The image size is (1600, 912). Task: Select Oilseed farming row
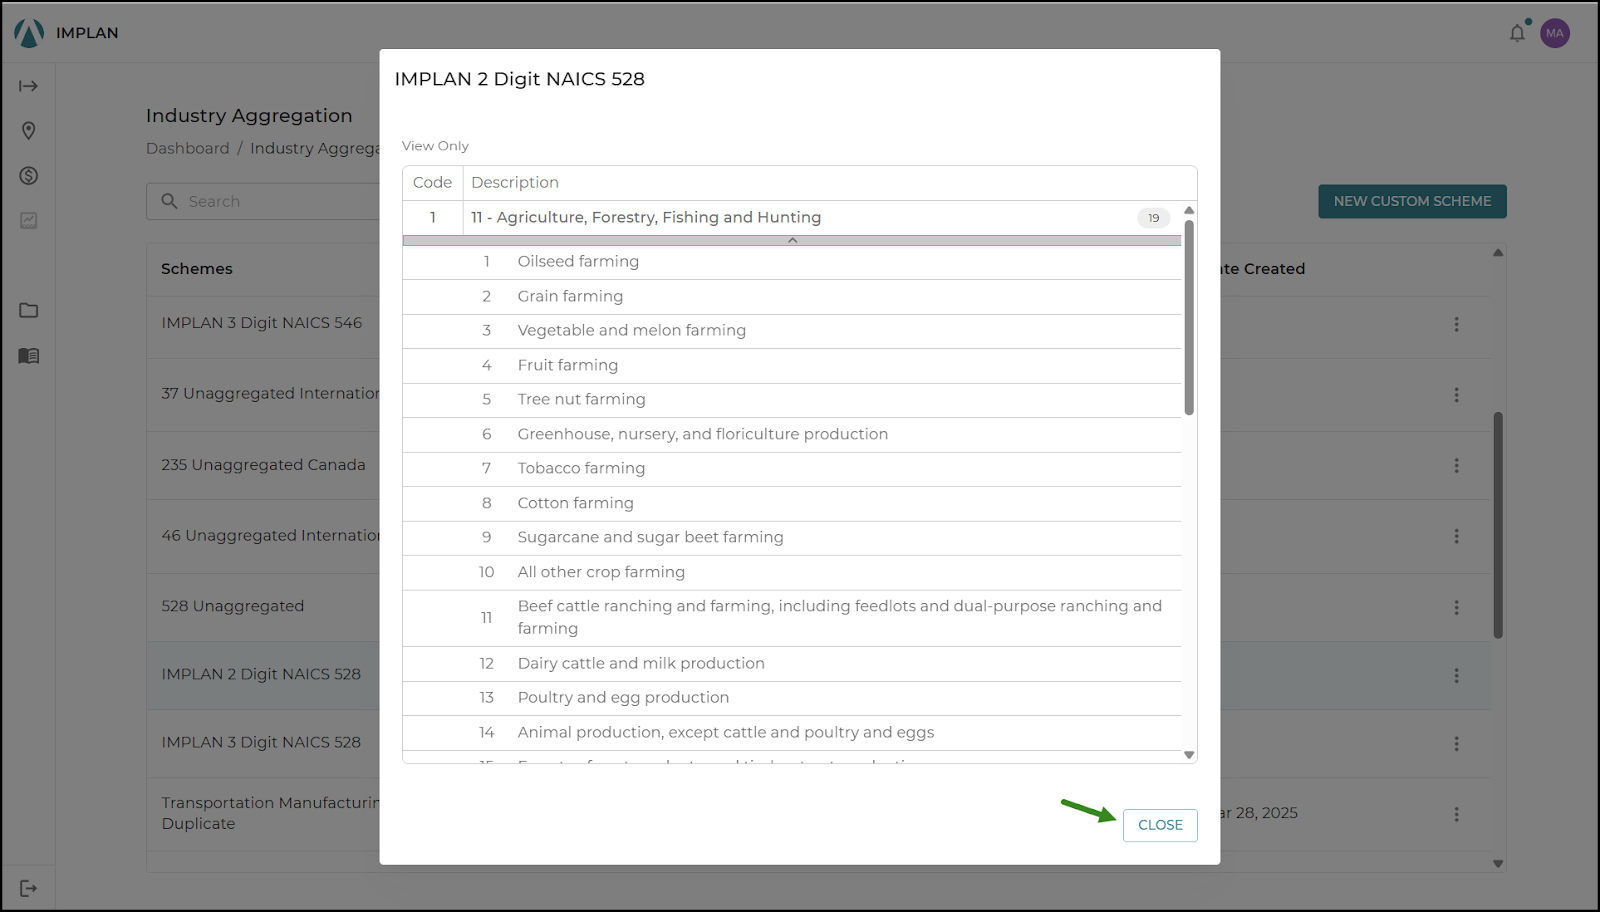[792, 262]
